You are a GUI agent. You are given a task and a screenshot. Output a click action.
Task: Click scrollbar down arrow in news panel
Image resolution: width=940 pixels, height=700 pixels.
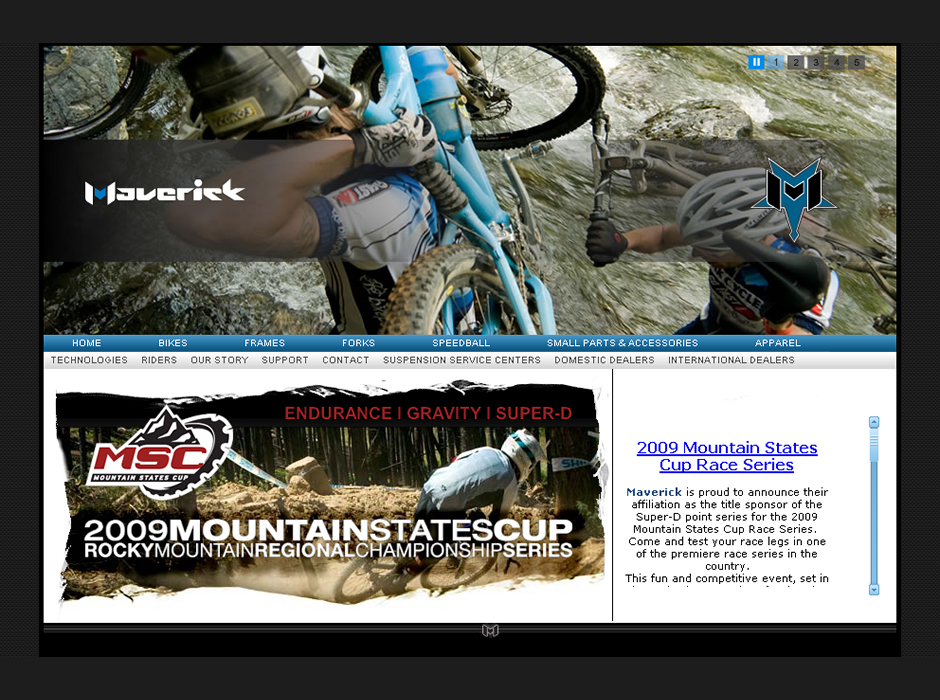pos(874,589)
